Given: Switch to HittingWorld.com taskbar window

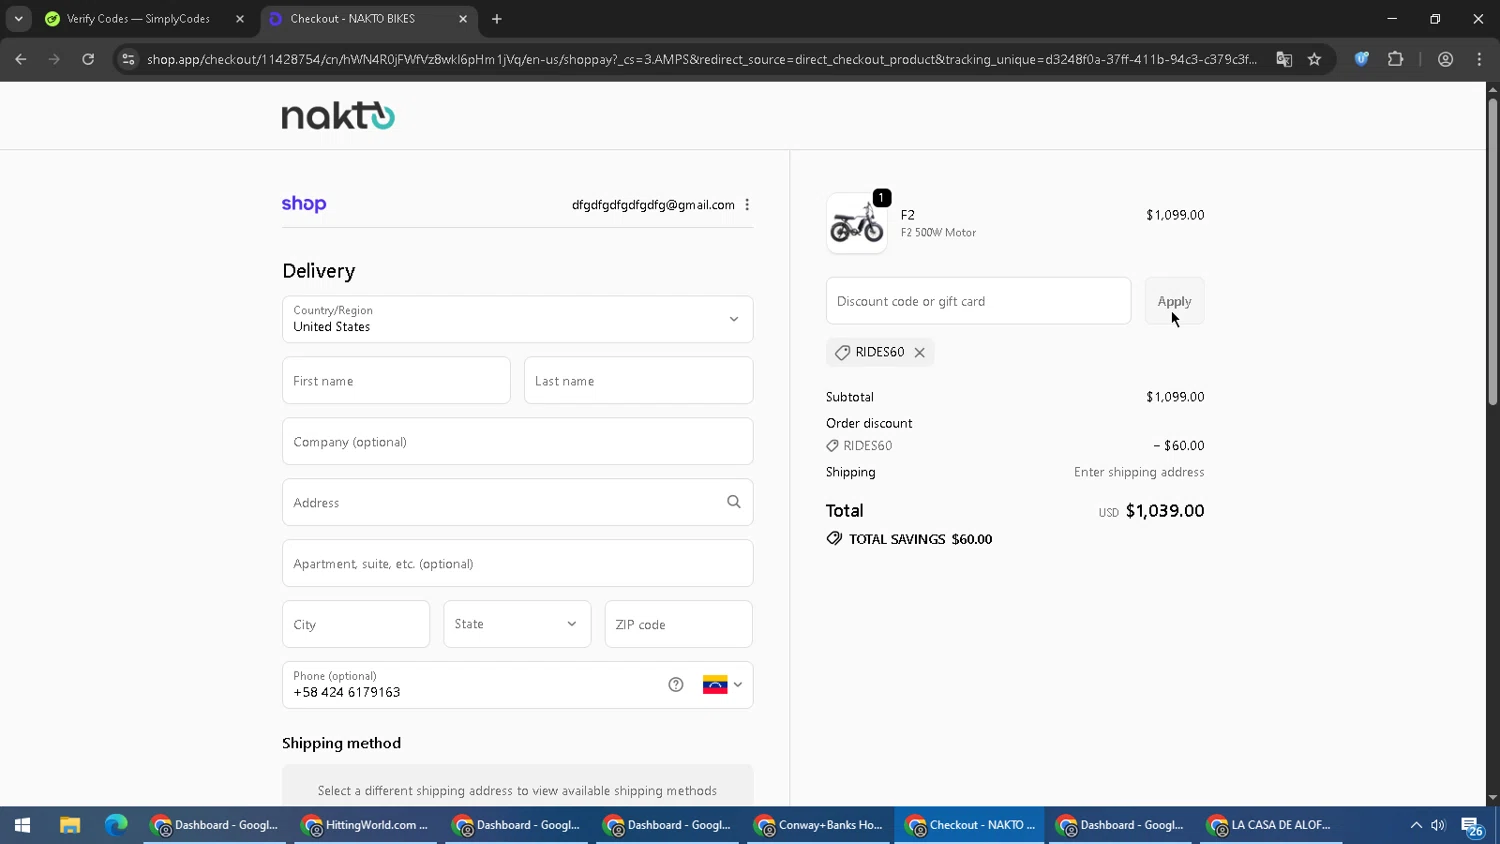Looking at the screenshot, I should (x=365, y=825).
